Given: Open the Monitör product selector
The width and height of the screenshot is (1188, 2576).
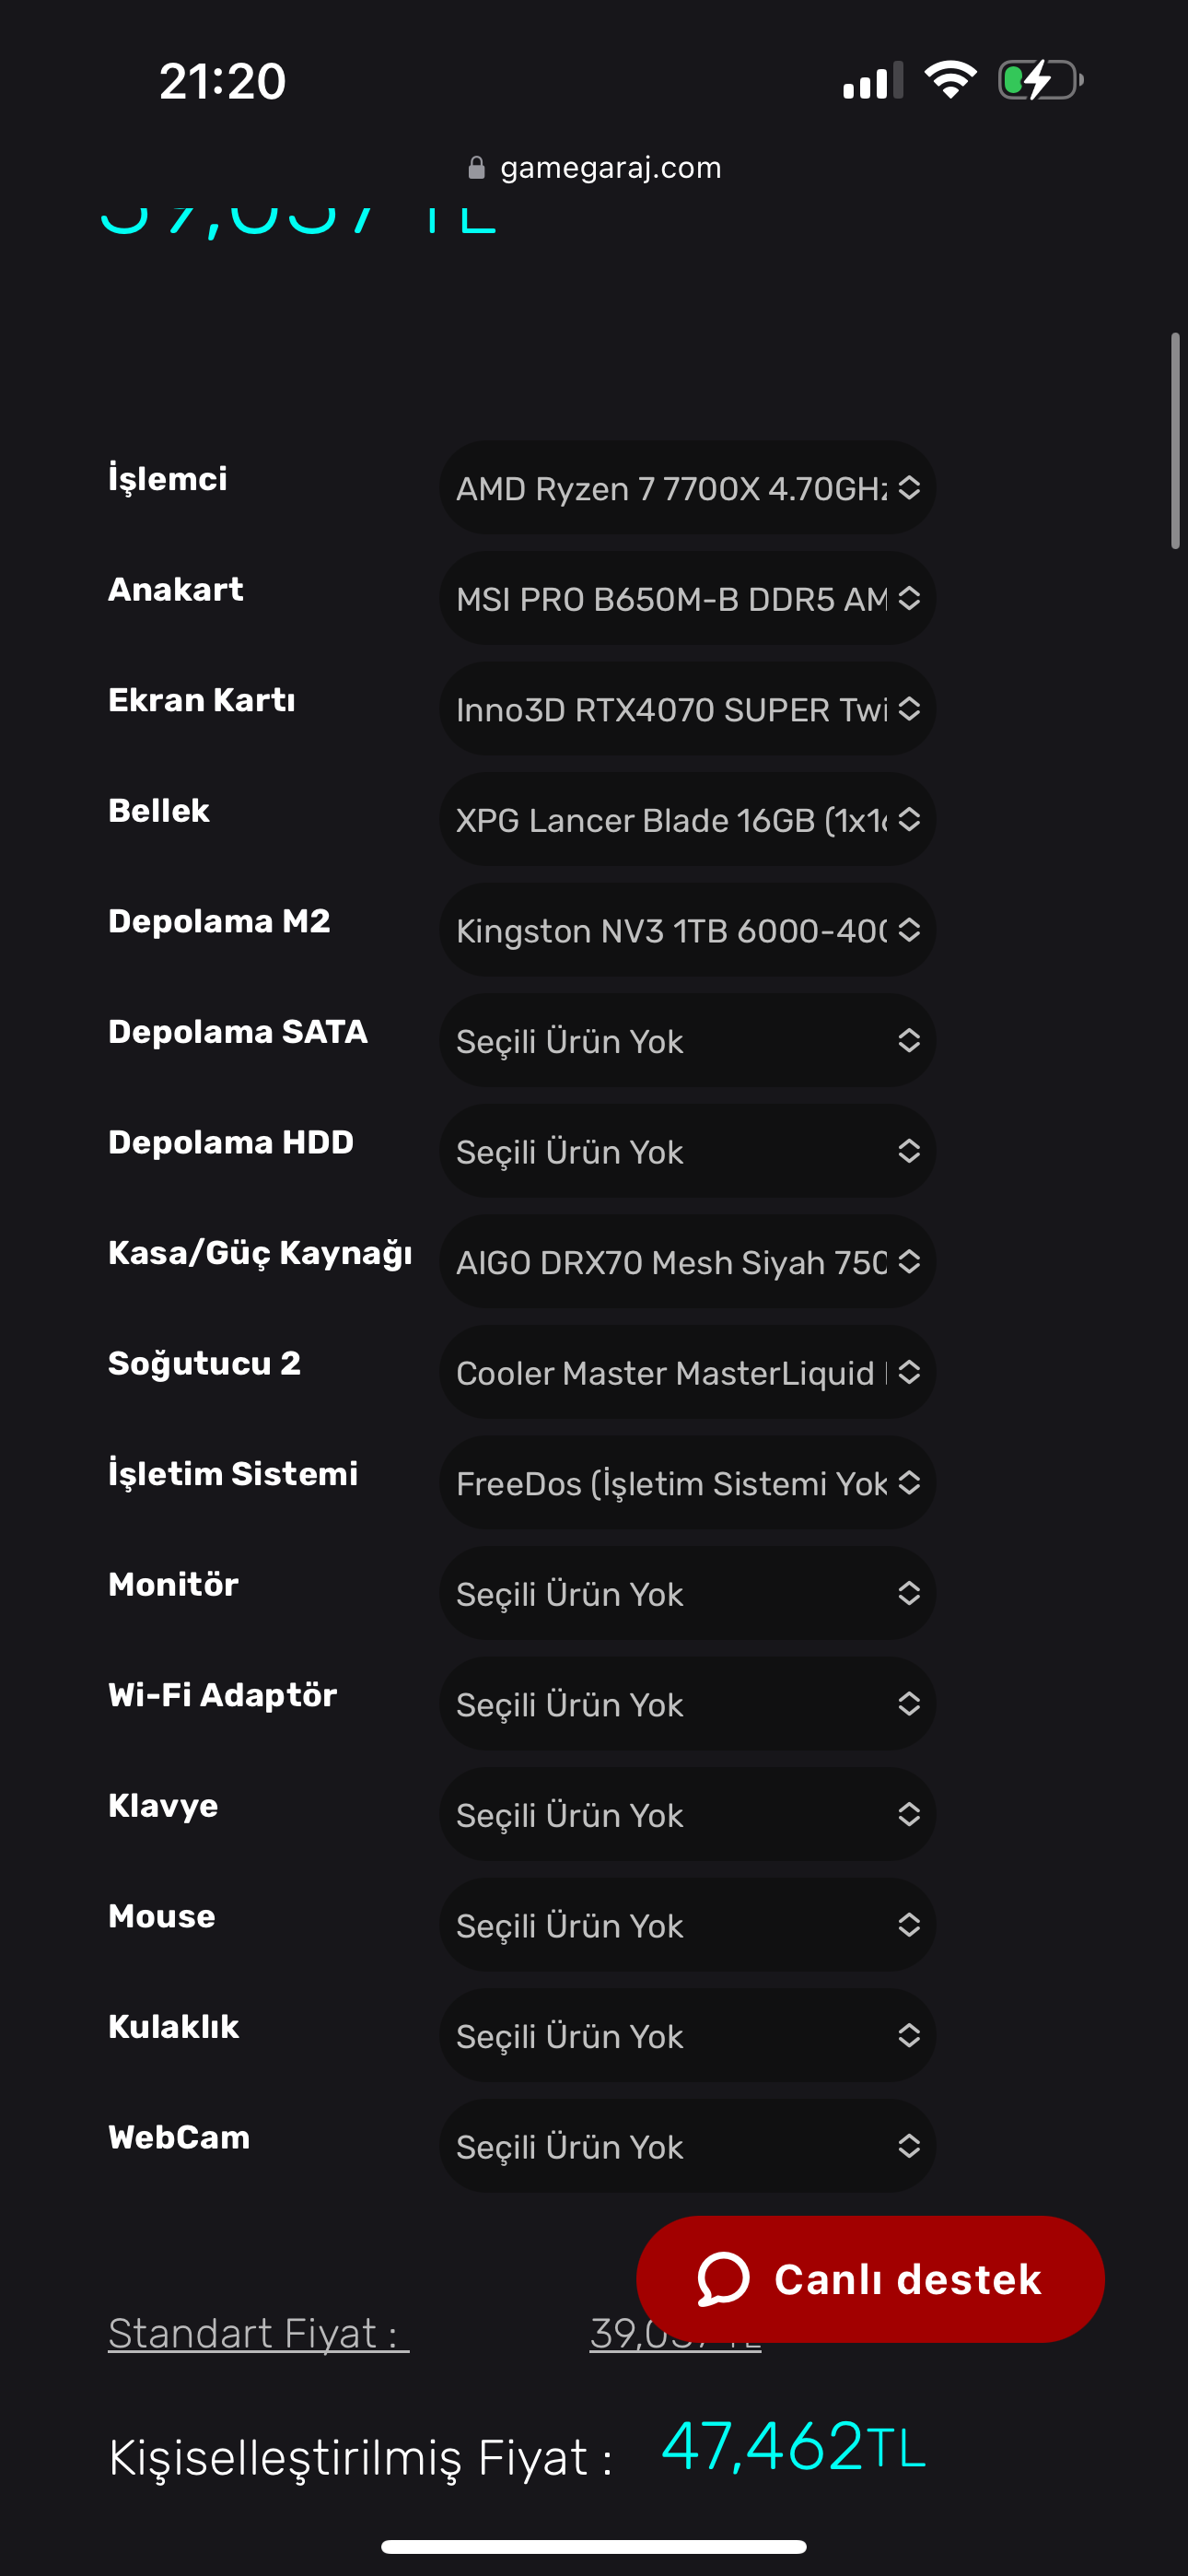Looking at the screenshot, I should click(687, 1593).
